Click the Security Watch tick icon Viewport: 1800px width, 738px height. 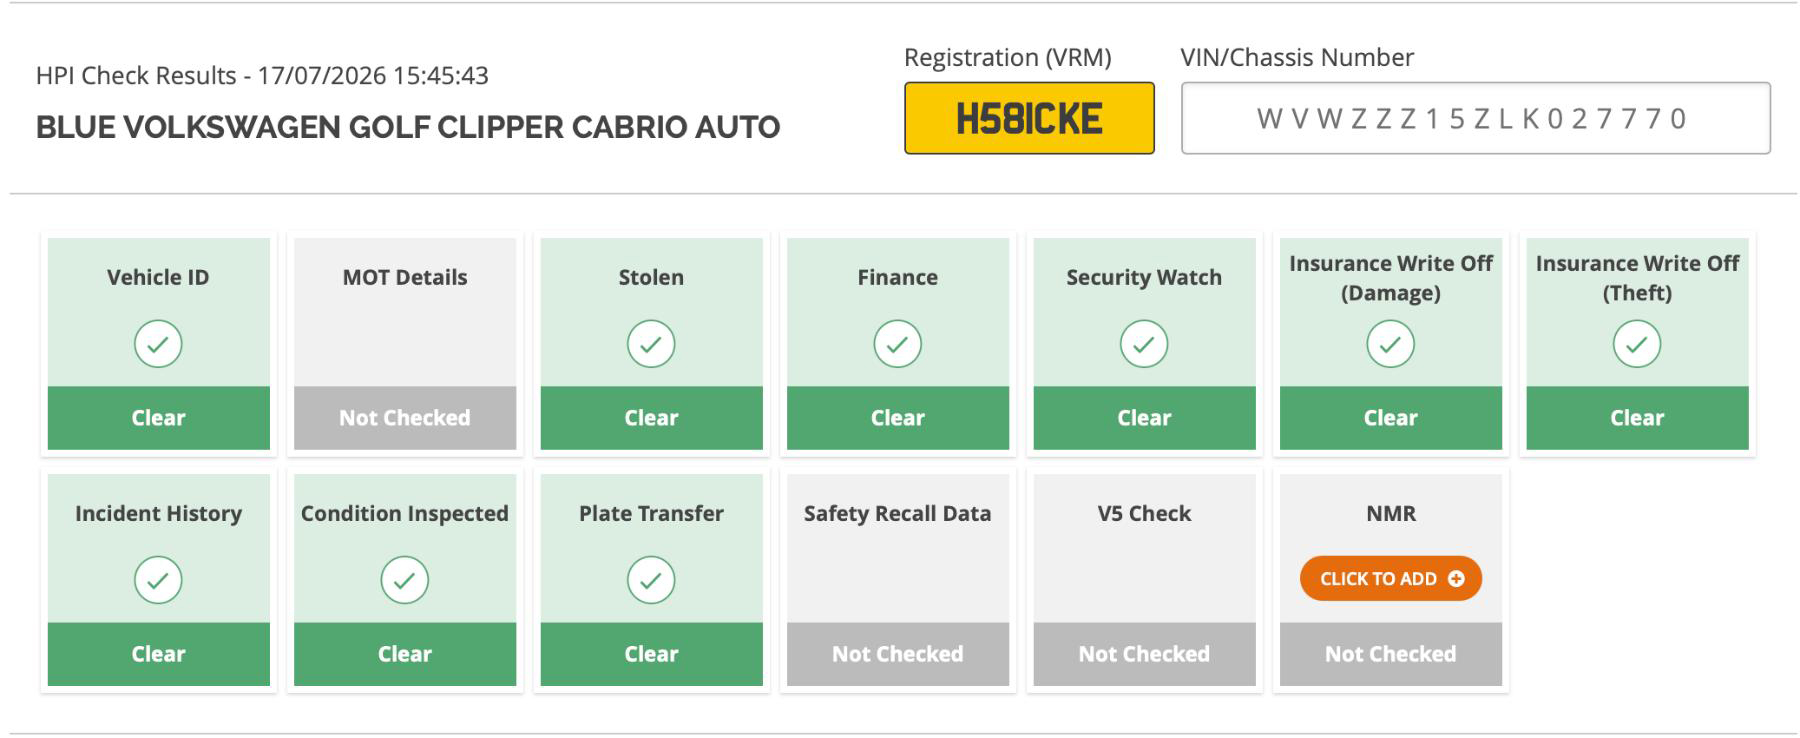coord(1144,344)
